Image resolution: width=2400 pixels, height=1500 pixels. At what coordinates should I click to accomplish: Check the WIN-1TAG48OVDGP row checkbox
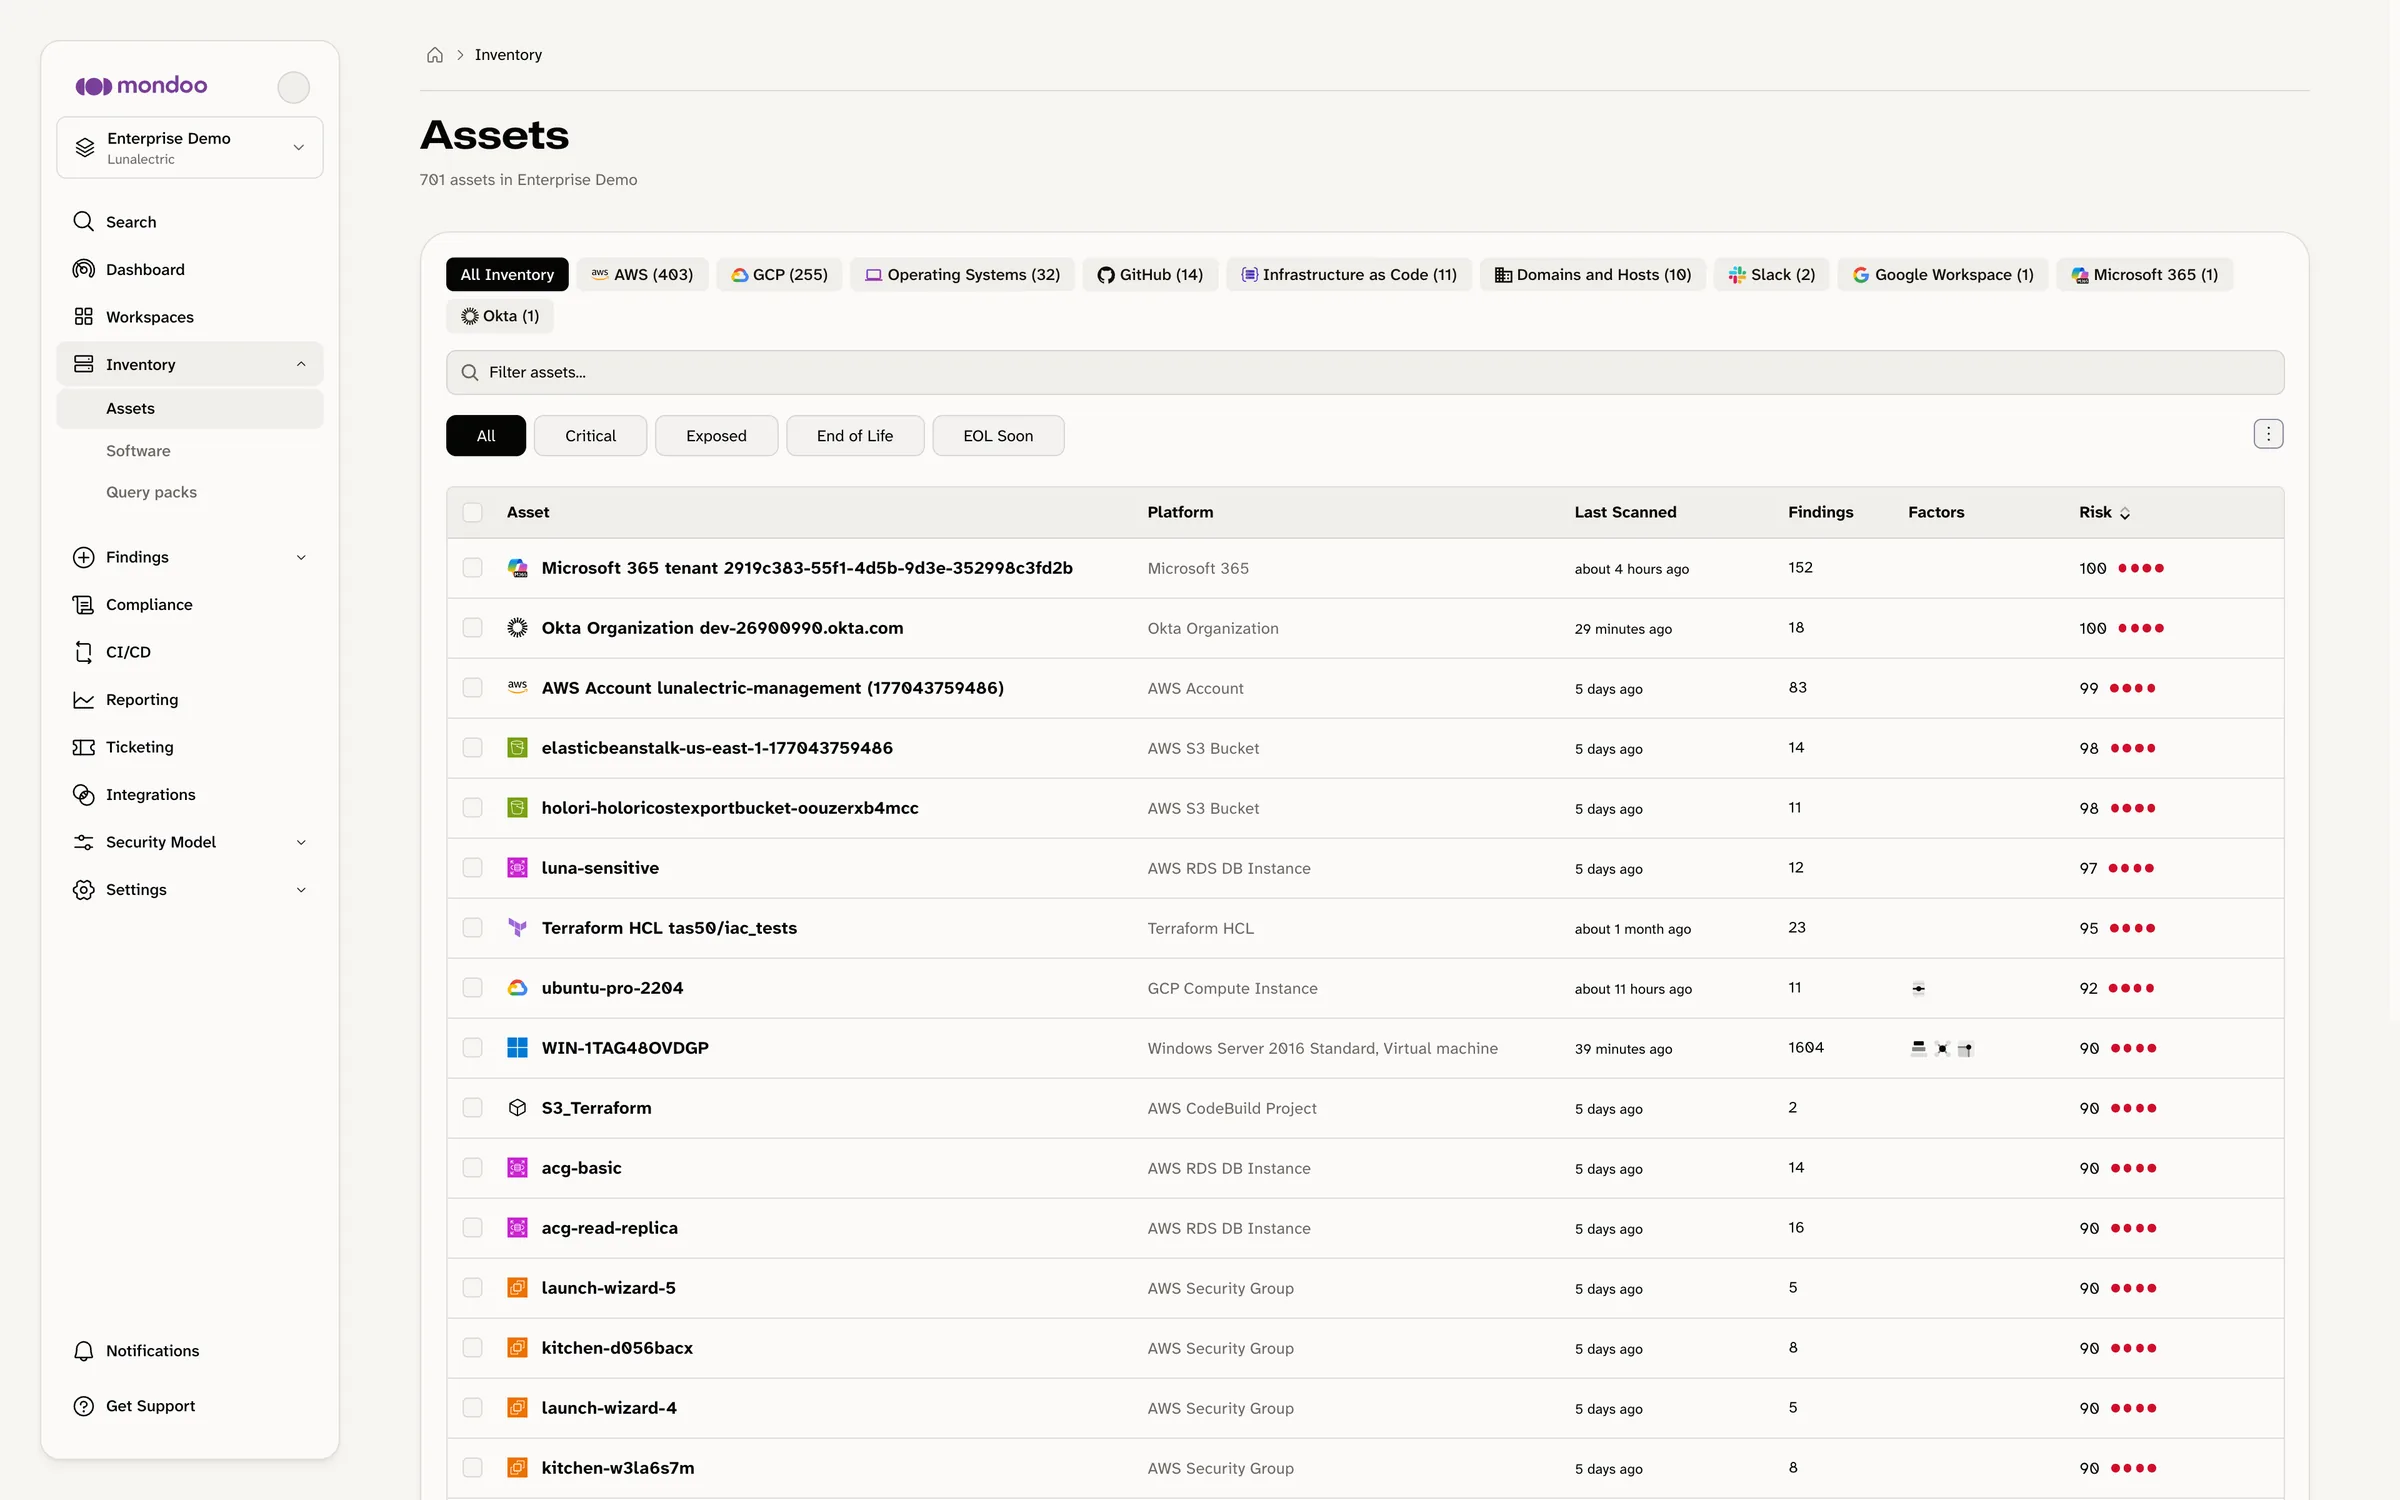473,1048
